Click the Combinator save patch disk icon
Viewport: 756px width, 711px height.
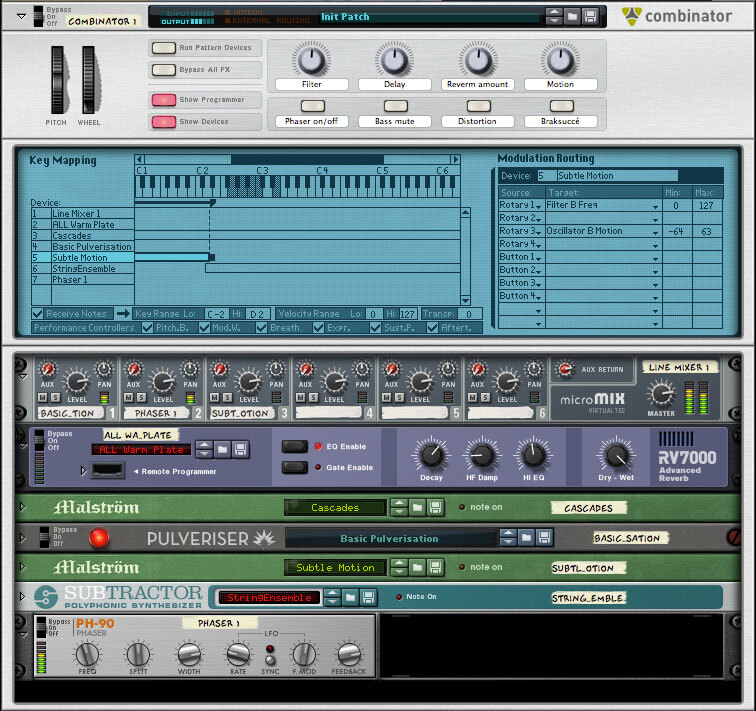tap(590, 17)
